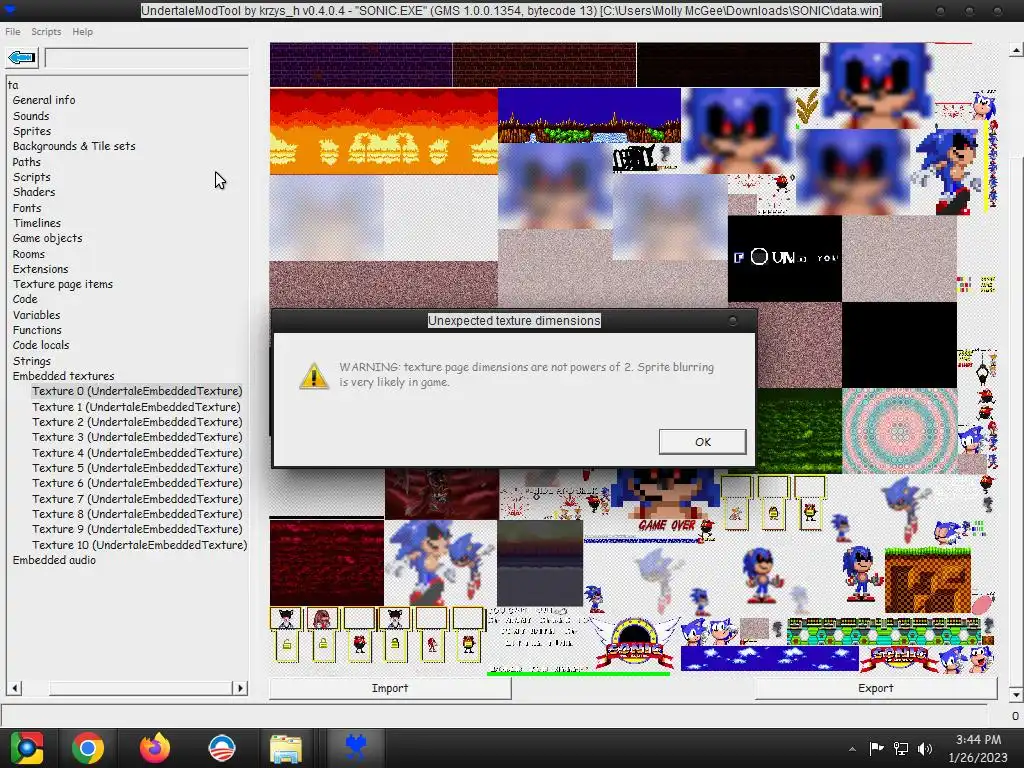Select Texture 6 entry
Viewport: 1024px width, 768px height.
click(137, 483)
